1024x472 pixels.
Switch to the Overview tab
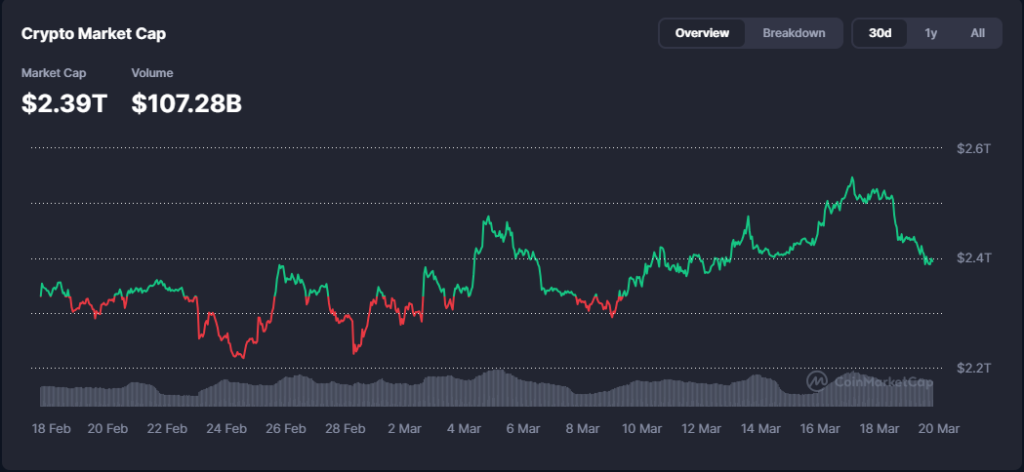point(702,33)
